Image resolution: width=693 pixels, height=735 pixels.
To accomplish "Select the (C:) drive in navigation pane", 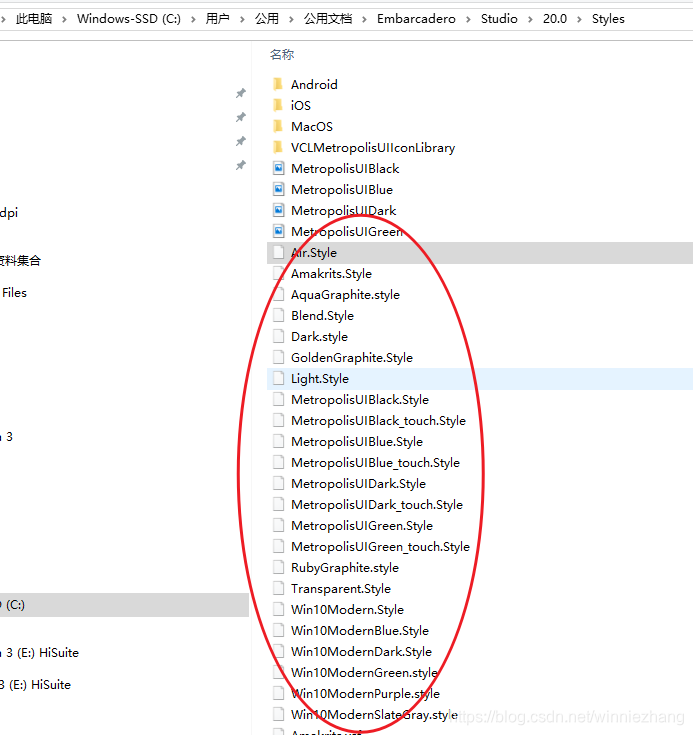I will [124, 605].
